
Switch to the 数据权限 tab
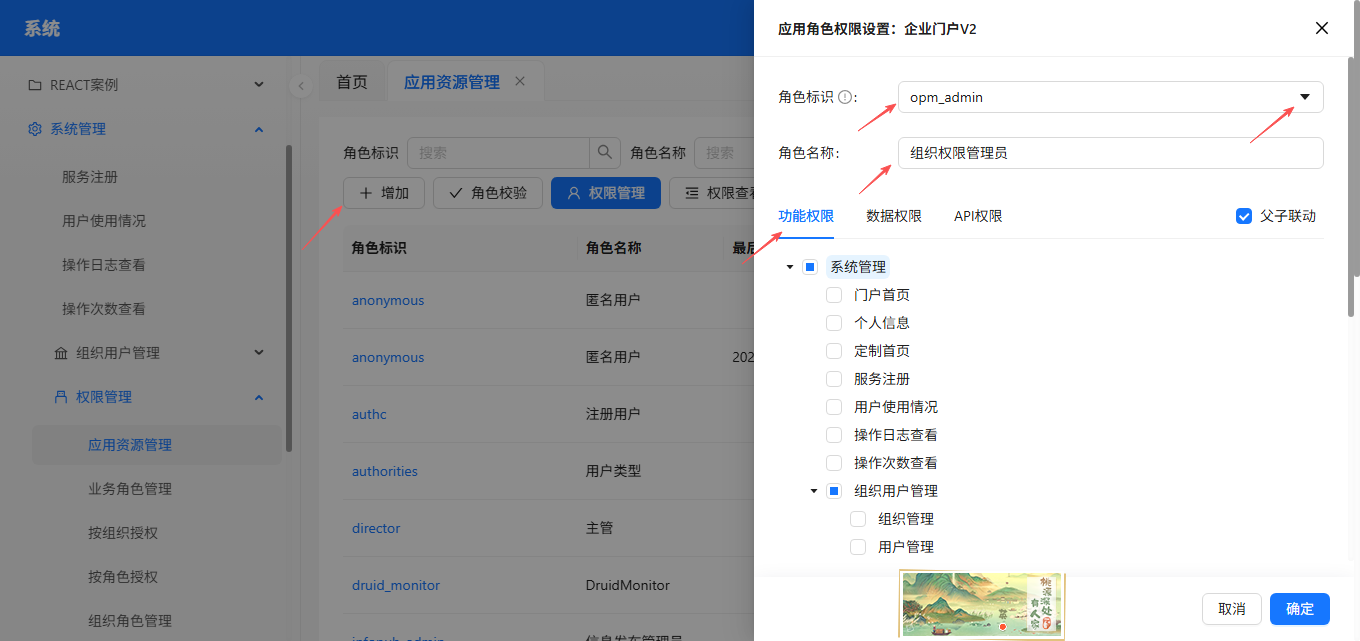pyautogui.click(x=894, y=216)
